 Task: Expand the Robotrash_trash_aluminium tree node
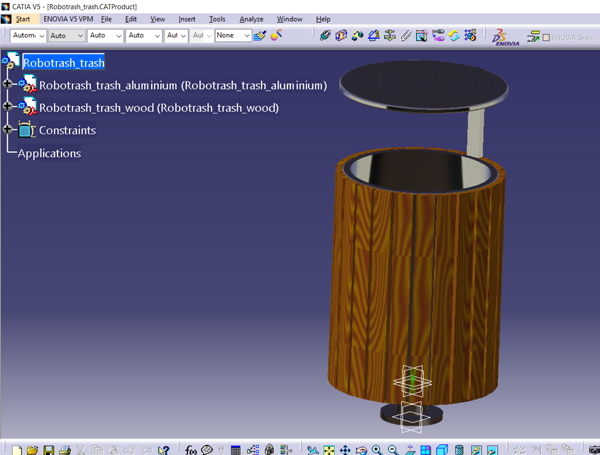click(x=8, y=85)
